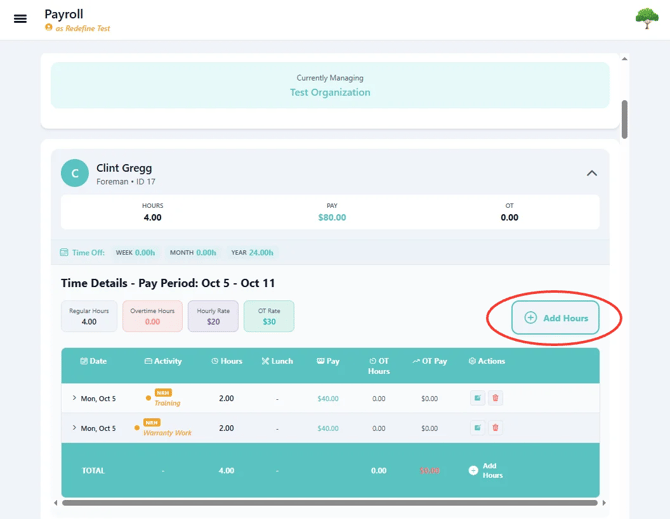The image size is (670, 519).
Task: Click the OT Pay column header
Action: point(429,361)
